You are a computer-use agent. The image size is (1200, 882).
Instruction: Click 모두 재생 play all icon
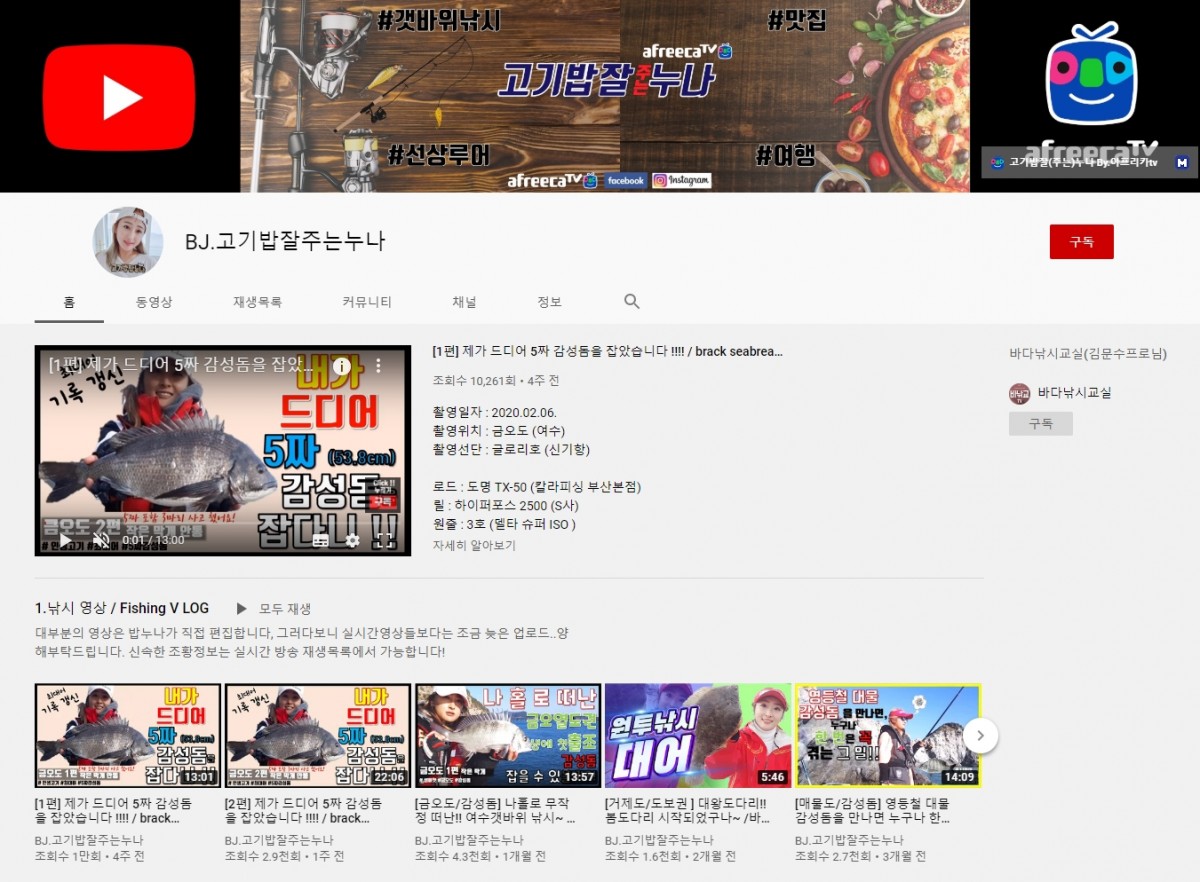[x=242, y=608]
